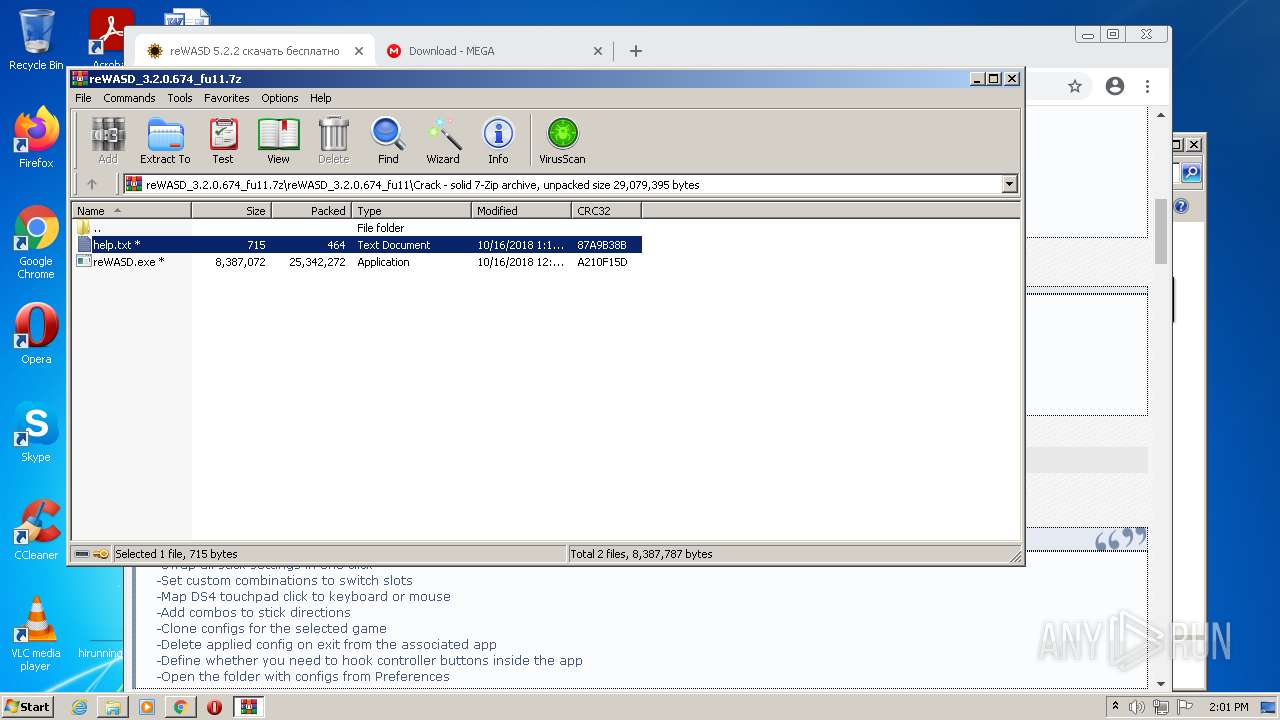Open the Tools menu
This screenshot has width=1280, height=720.
[x=180, y=98]
